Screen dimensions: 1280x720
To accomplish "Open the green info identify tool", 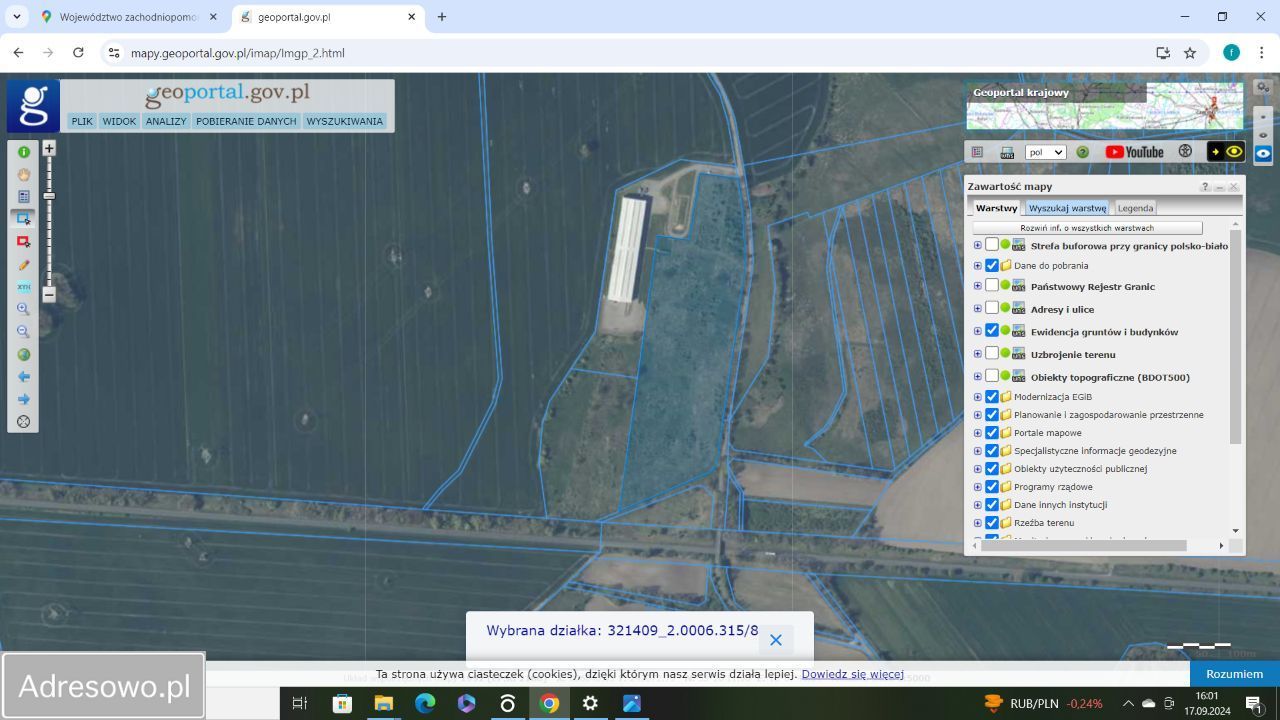I will pos(24,152).
